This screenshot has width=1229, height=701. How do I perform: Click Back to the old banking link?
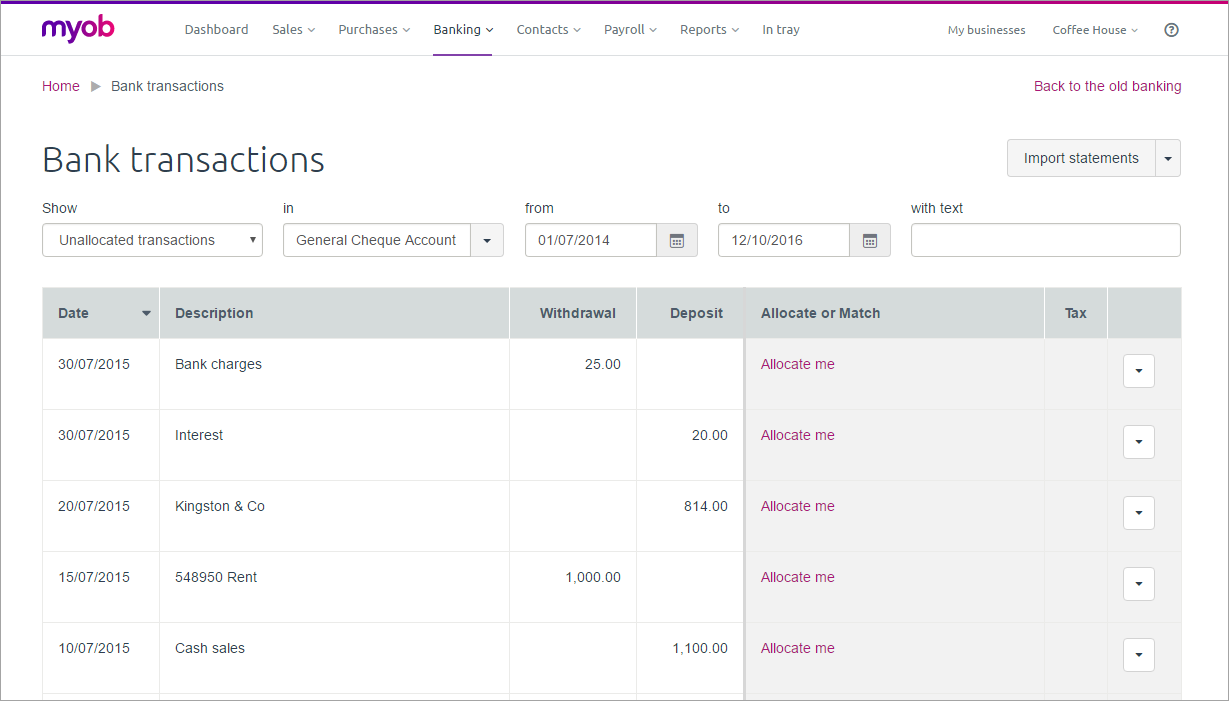pos(1107,86)
